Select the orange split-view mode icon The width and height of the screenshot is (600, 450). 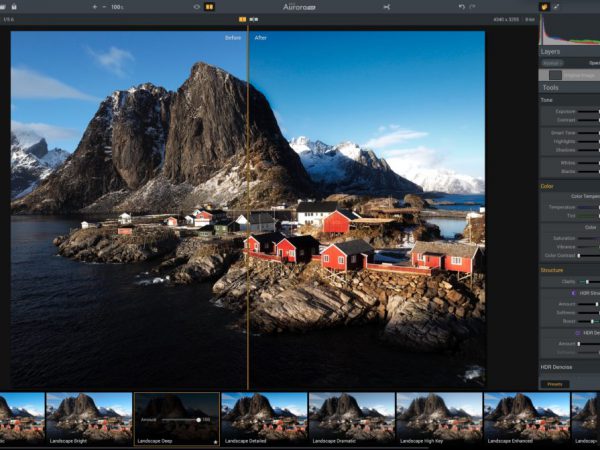242,19
